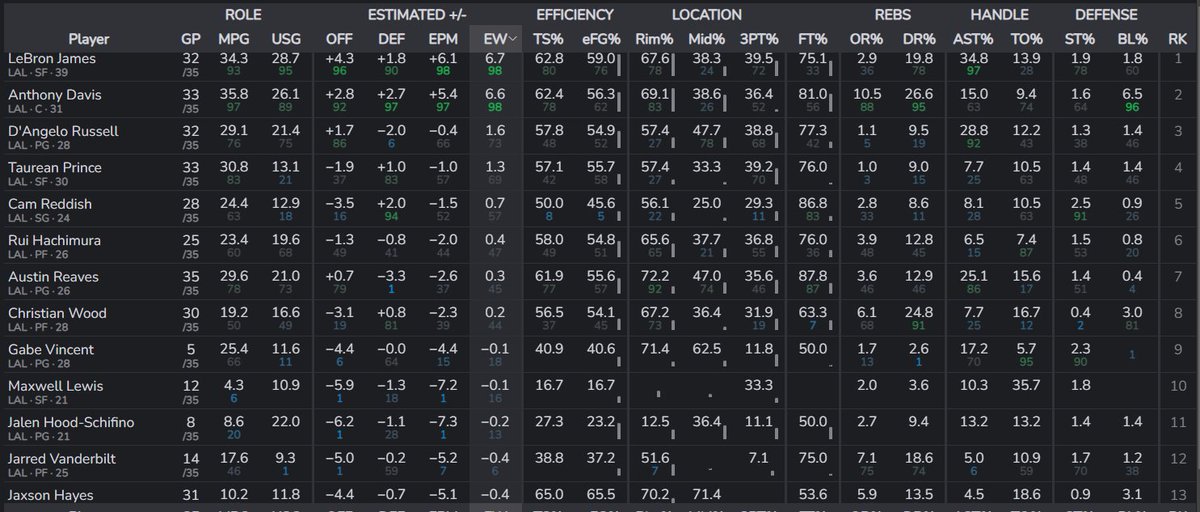Image resolution: width=1200 pixels, height=512 pixels.
Task: Sort by the TS% column header
Action: (550, 40)
